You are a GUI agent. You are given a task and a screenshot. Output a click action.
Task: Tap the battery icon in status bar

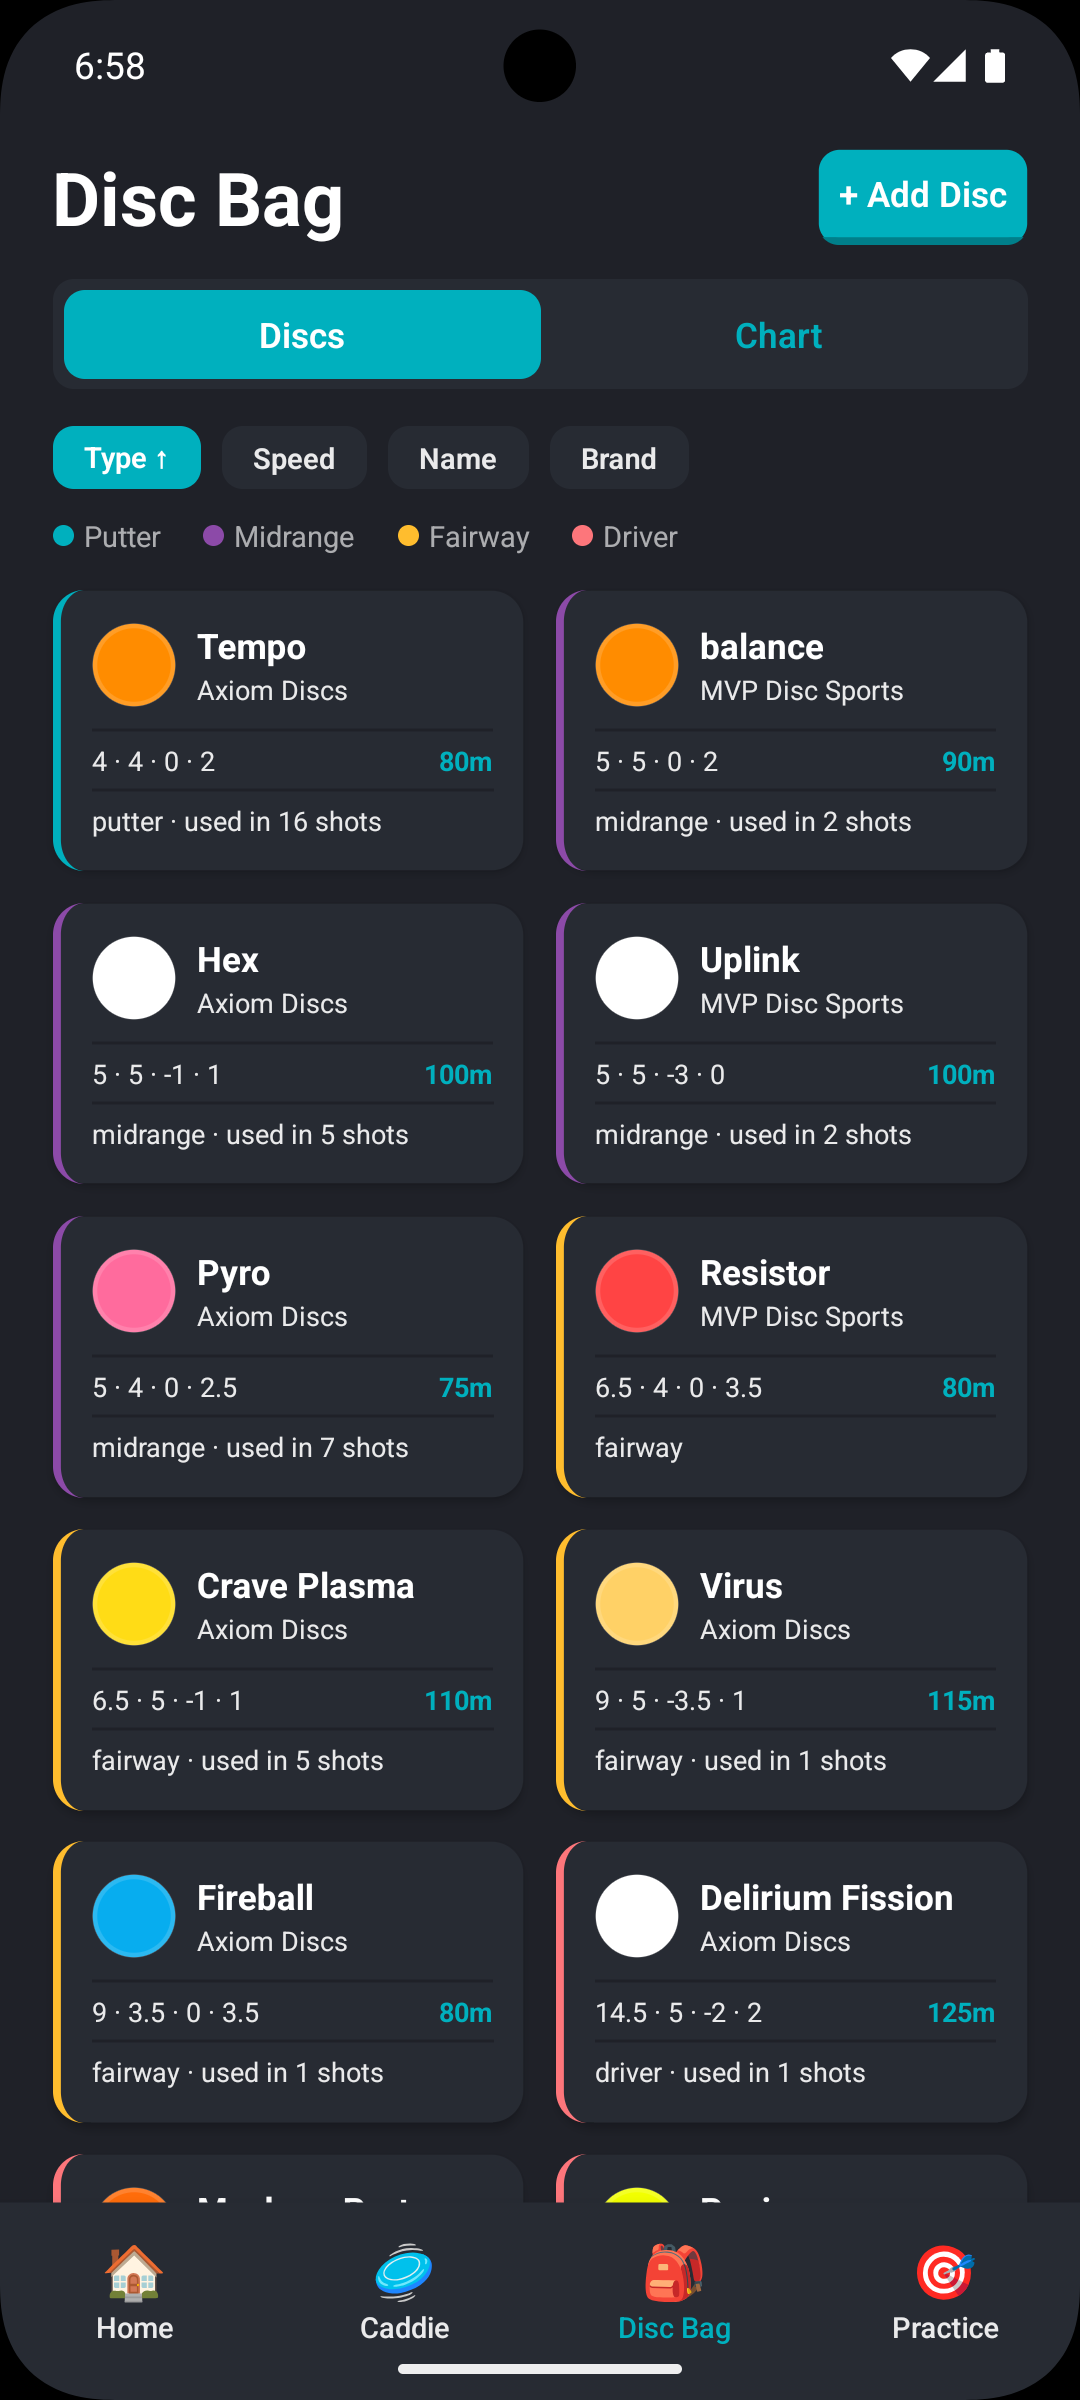point(994,66)
